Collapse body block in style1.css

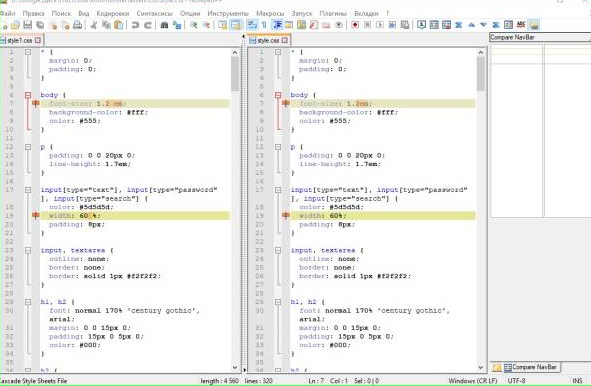click(28, 95)
